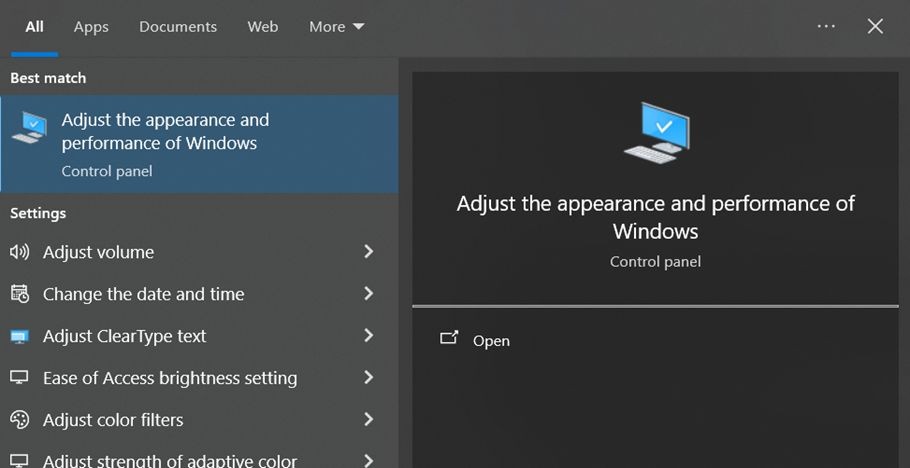The width and height of the screenshot is (910, 468).
Task: Open the More filter dropdown
Action: (x=337, y=27)
